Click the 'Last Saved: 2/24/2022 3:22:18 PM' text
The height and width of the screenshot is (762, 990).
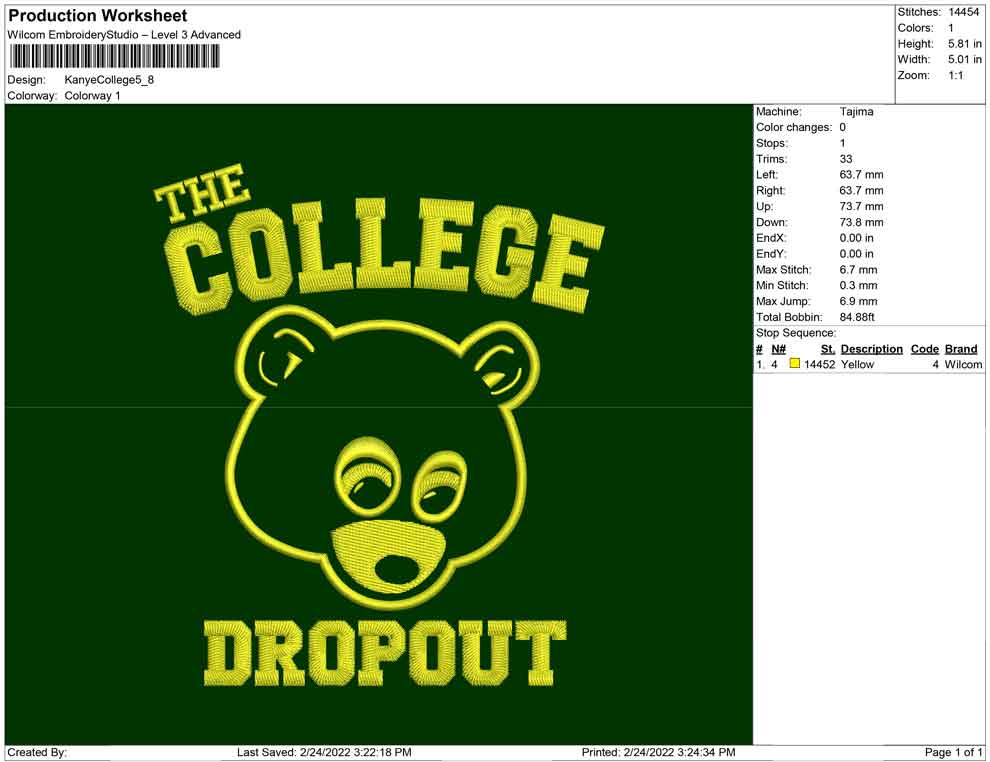pyautogui.click(x=325, y=752)
